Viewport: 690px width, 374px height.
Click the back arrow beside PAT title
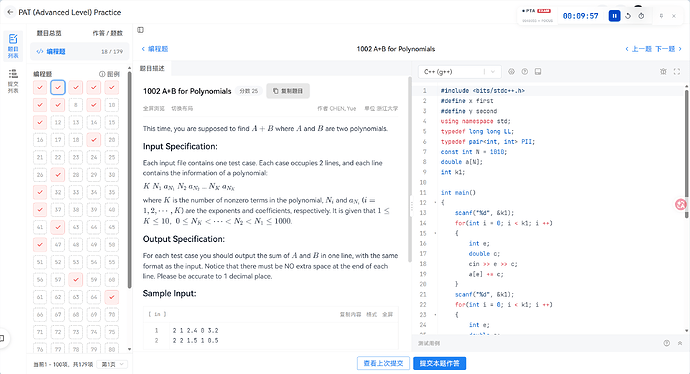point(10,12)
